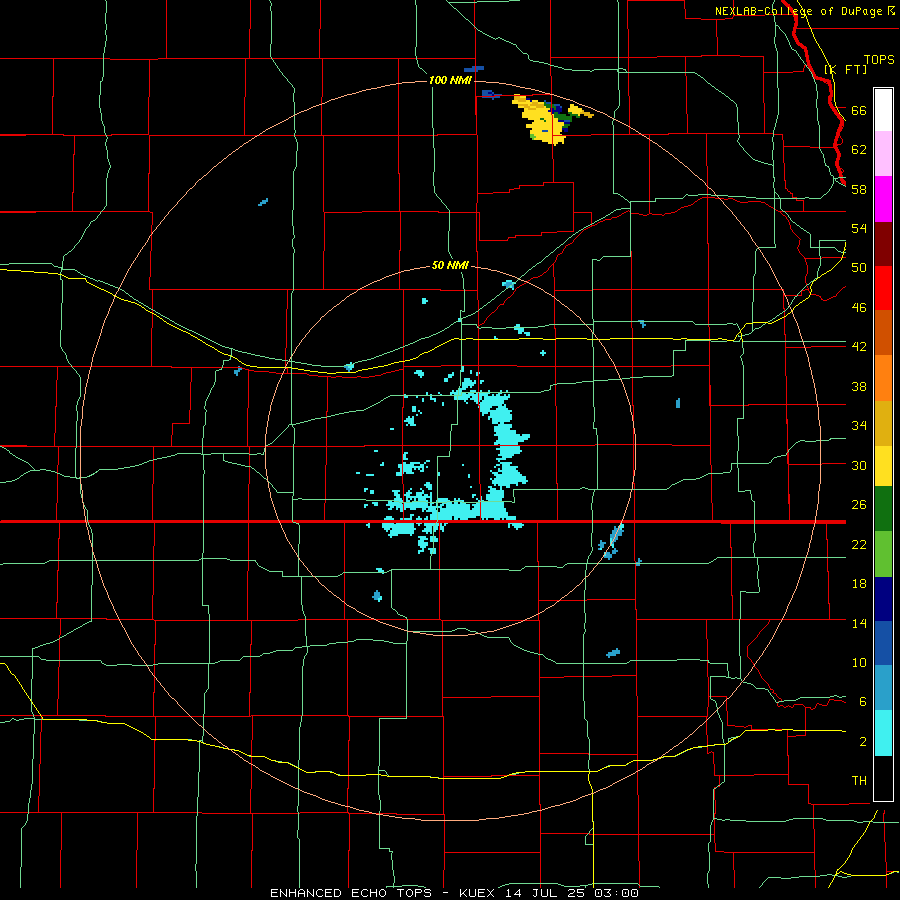Click the '66' legend value
Image resolution: width=900 pixels, height=900 pixels.
[x=859, y=110]
